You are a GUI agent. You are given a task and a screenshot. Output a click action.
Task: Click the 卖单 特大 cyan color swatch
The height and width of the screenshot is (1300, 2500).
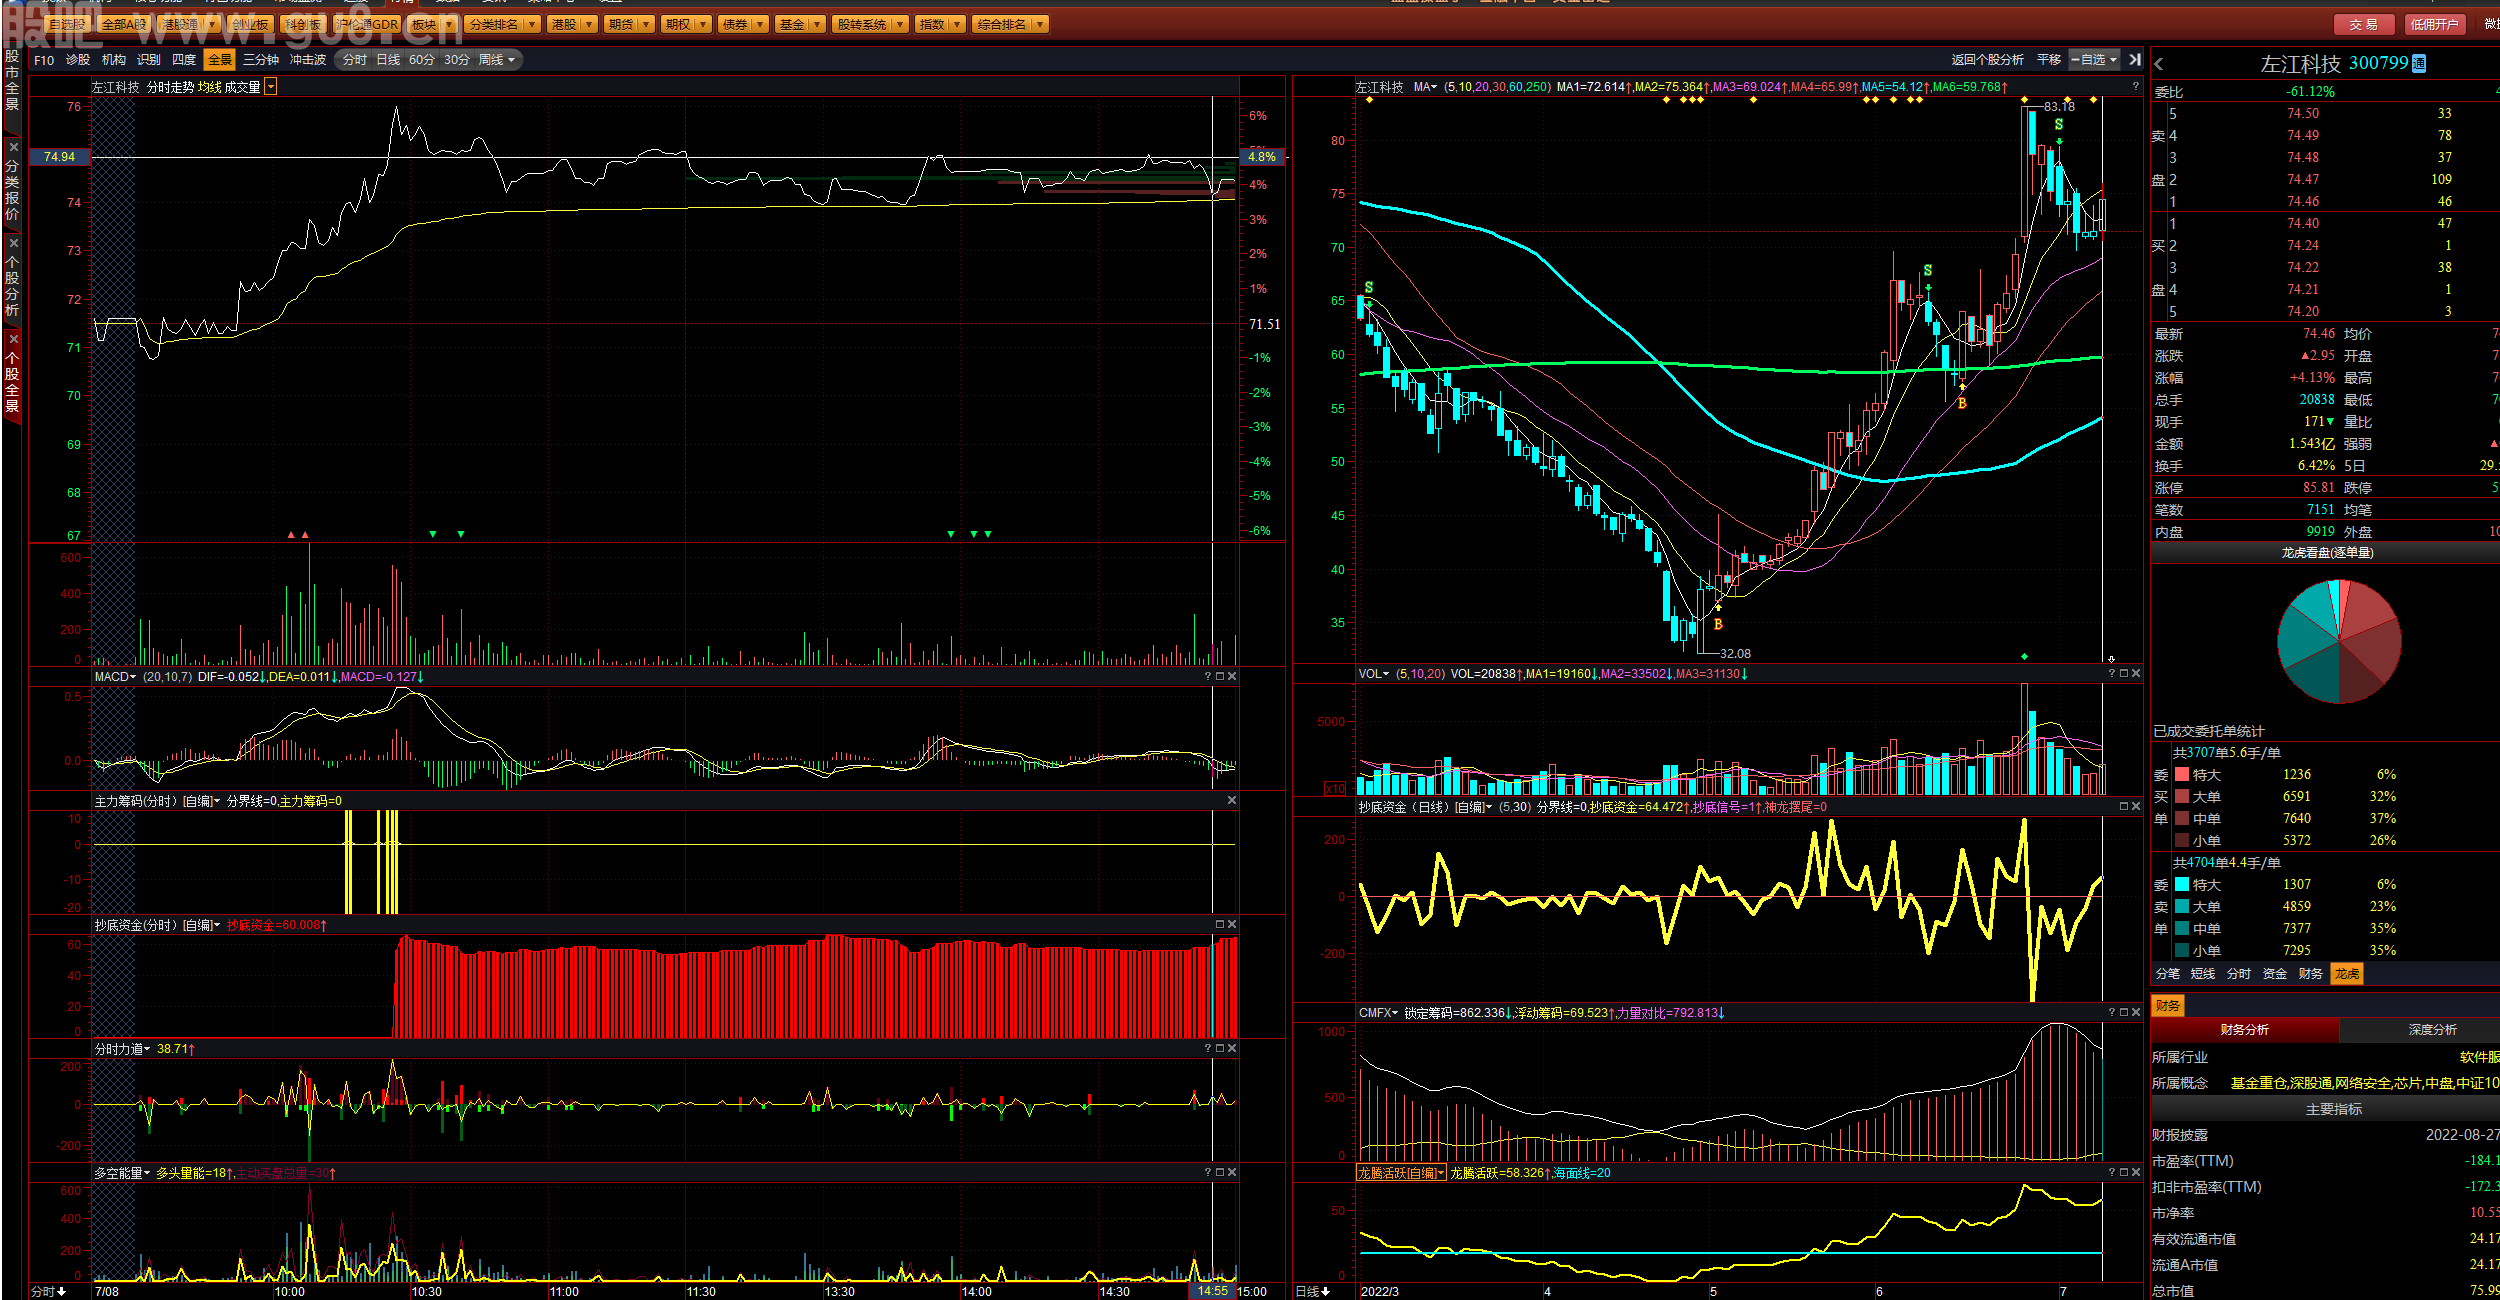pyautogui.click(x=2182, y=885)
